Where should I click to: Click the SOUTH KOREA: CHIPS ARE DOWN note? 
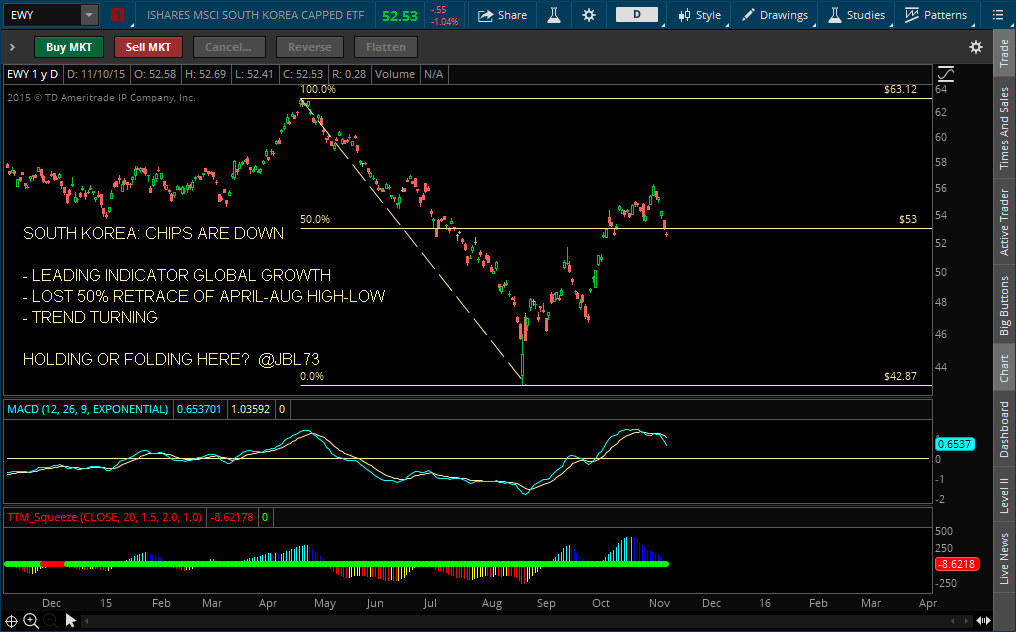[x=154, y=233]
